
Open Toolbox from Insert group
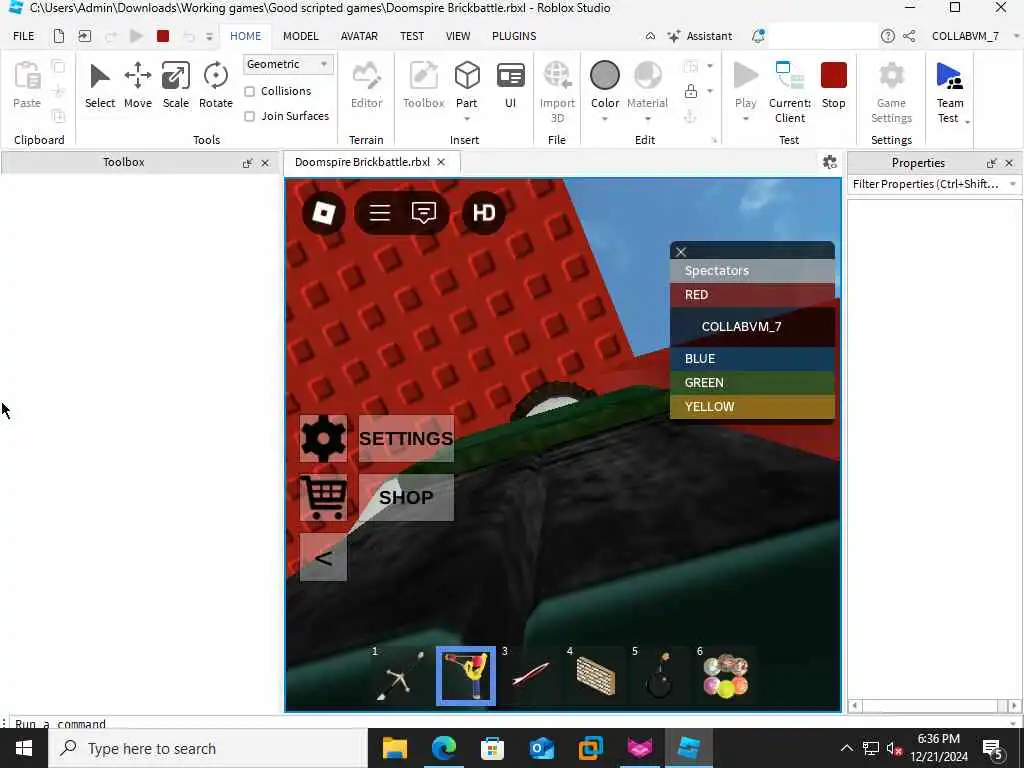[x=423, y=85]
